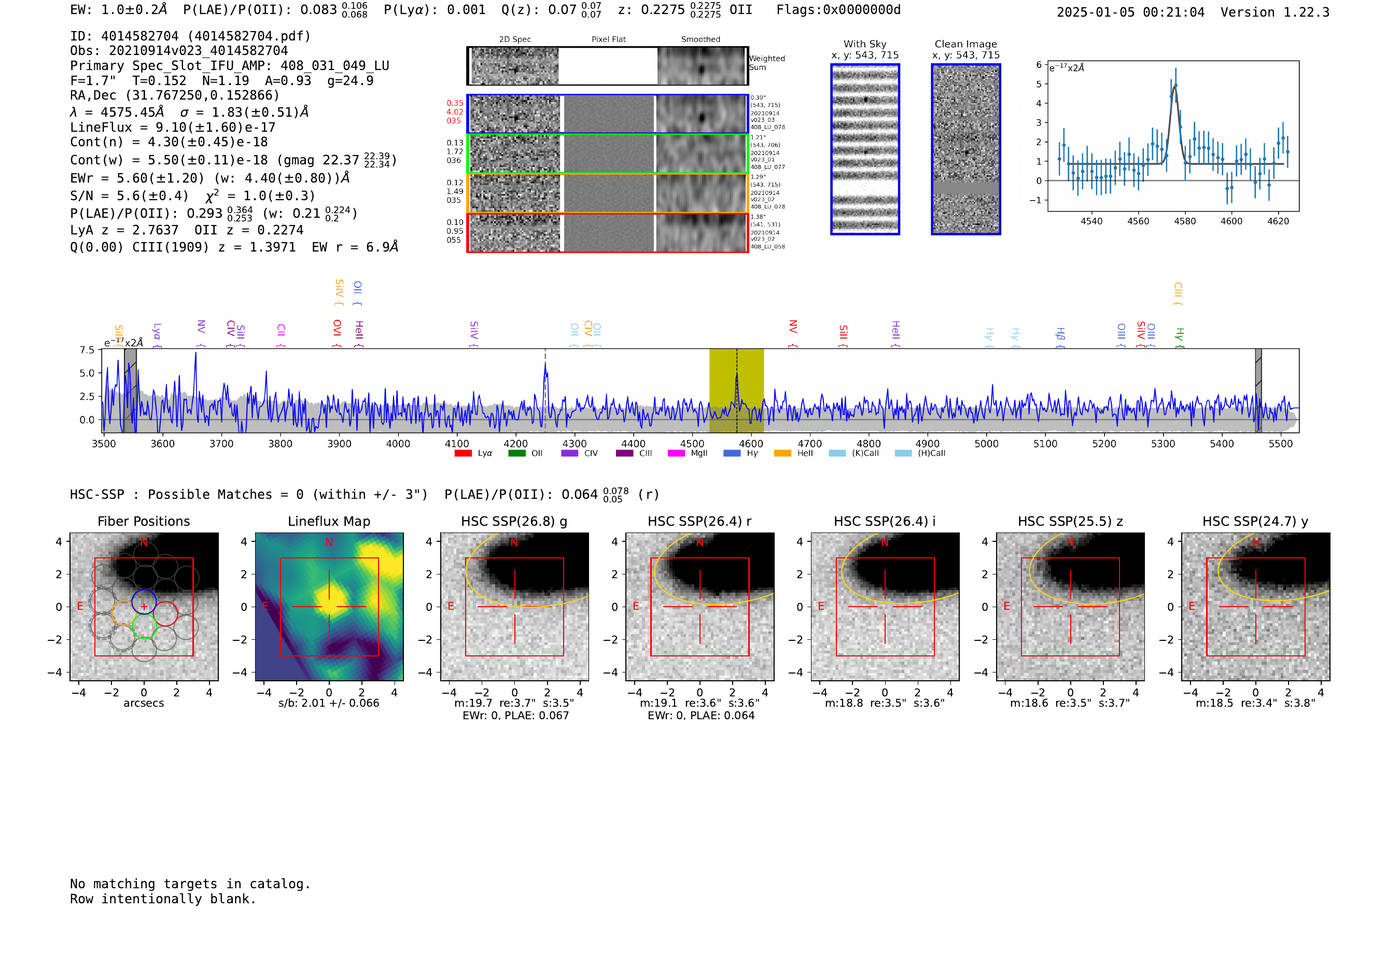
Task: Click the Flags:0x0000000d header text
Action: pos(838,10)
